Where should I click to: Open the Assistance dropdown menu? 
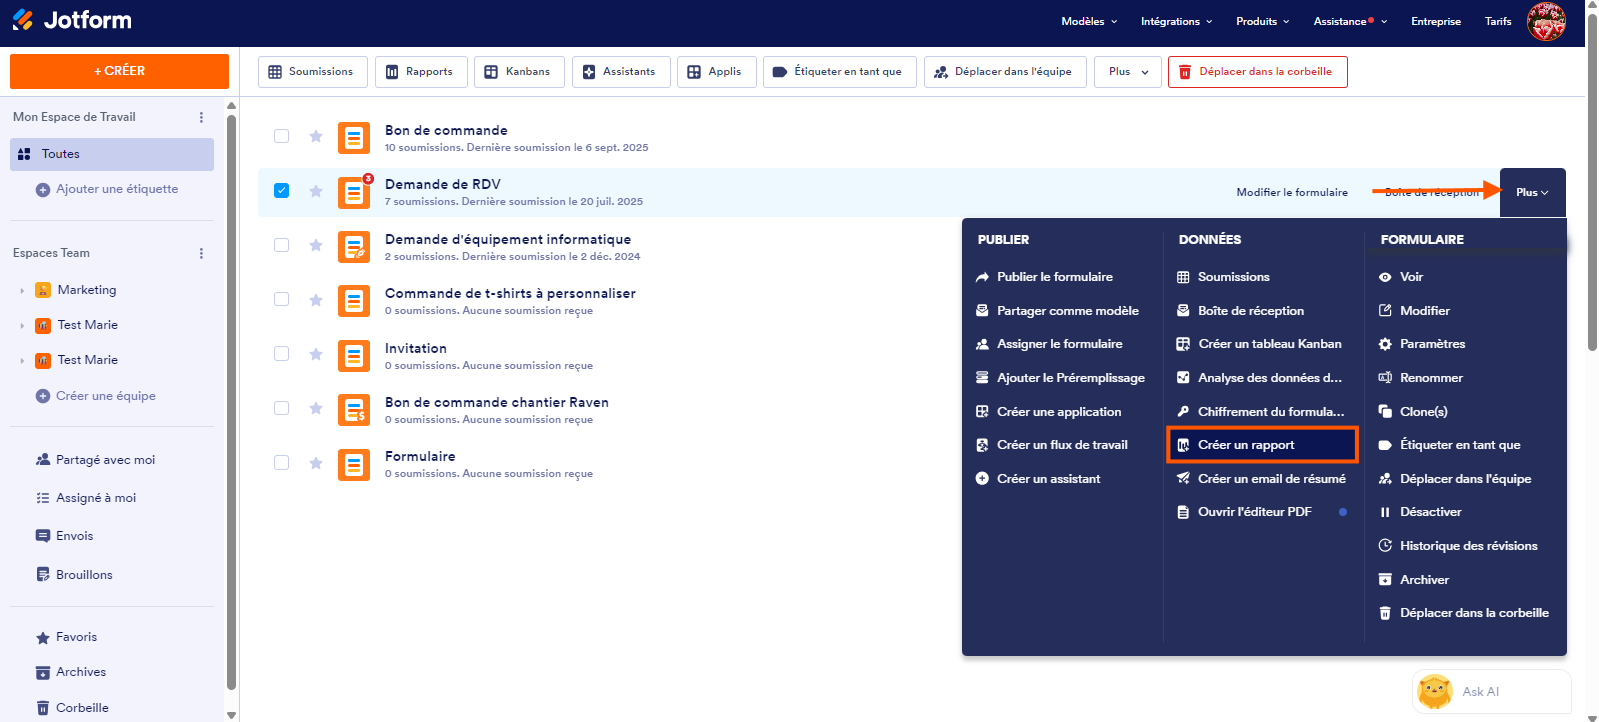point(1351,21)
